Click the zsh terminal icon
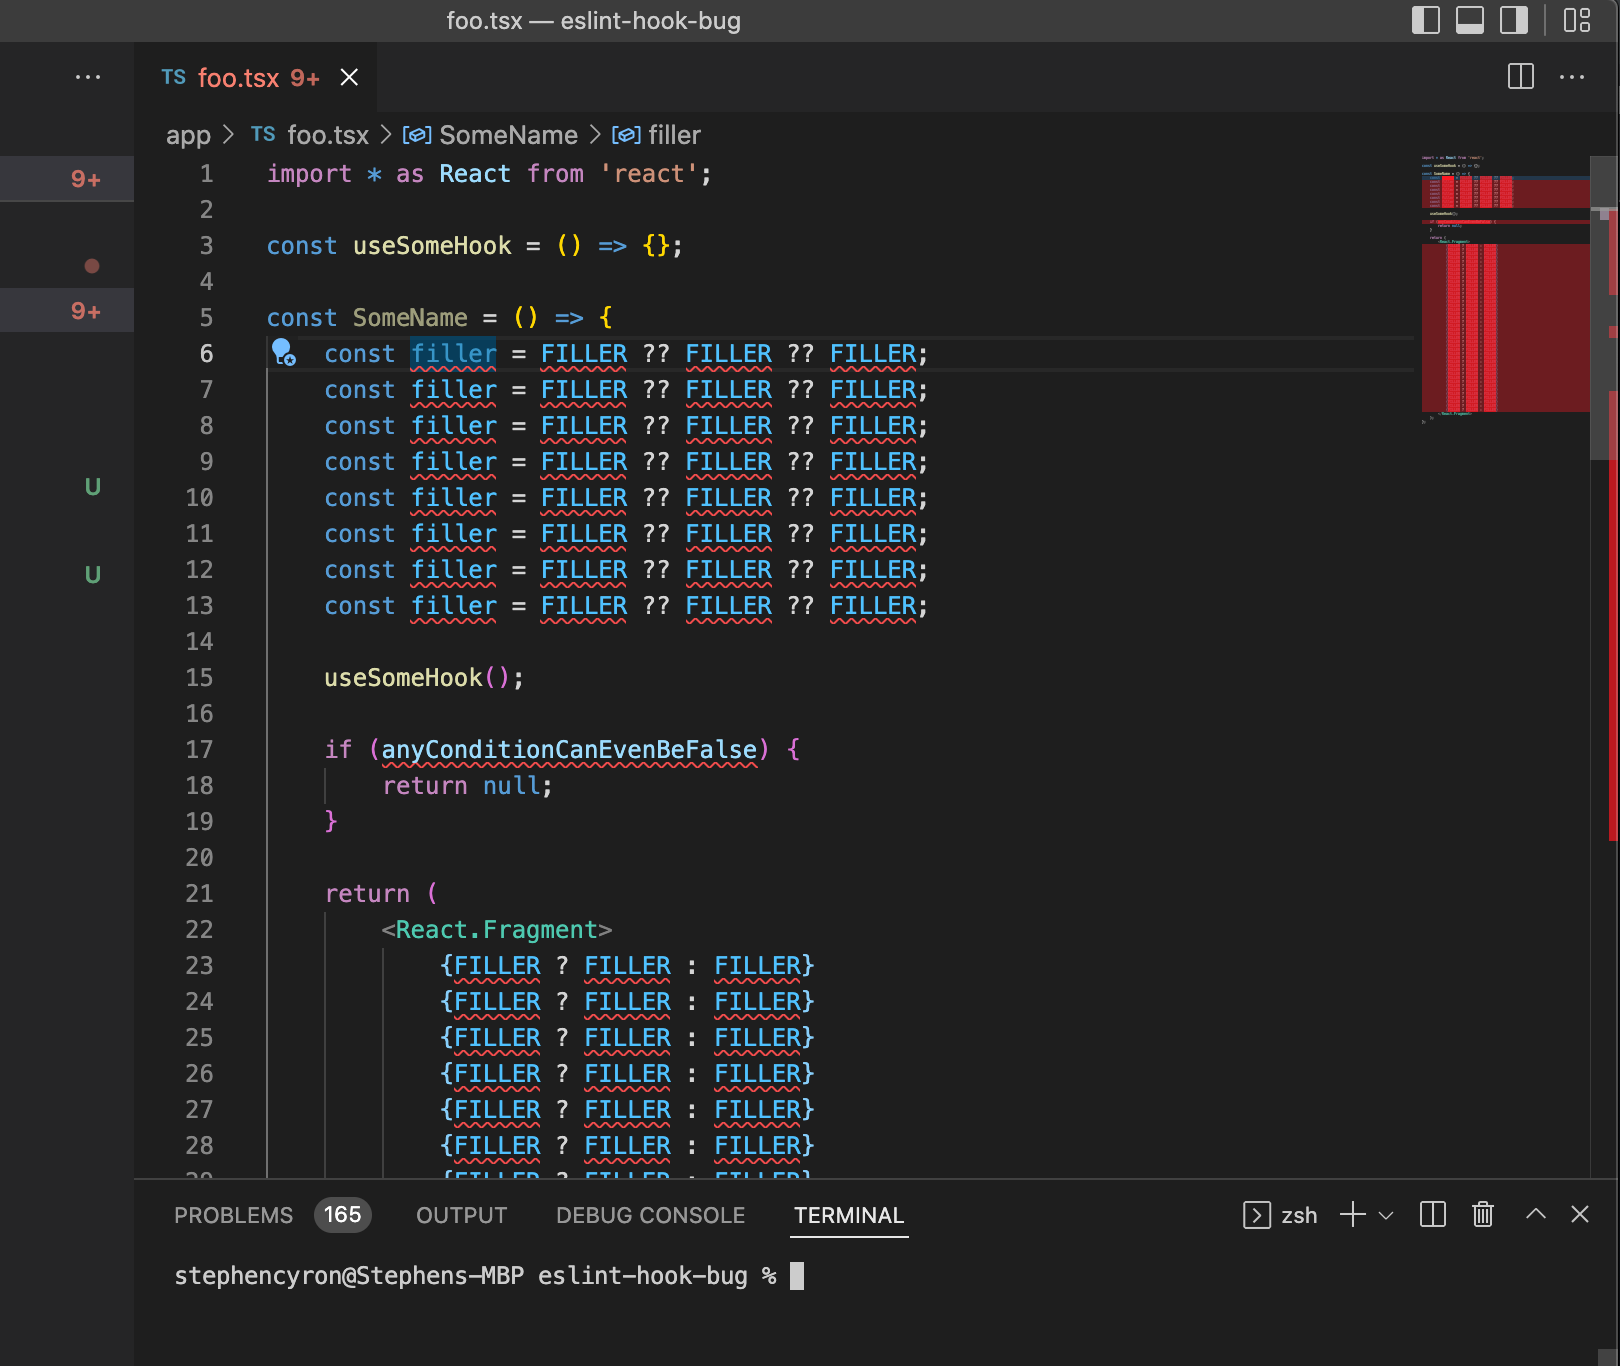Image resolution: width=1620 pixels, height=1366 pixels. click(x=1256, y=1214)
